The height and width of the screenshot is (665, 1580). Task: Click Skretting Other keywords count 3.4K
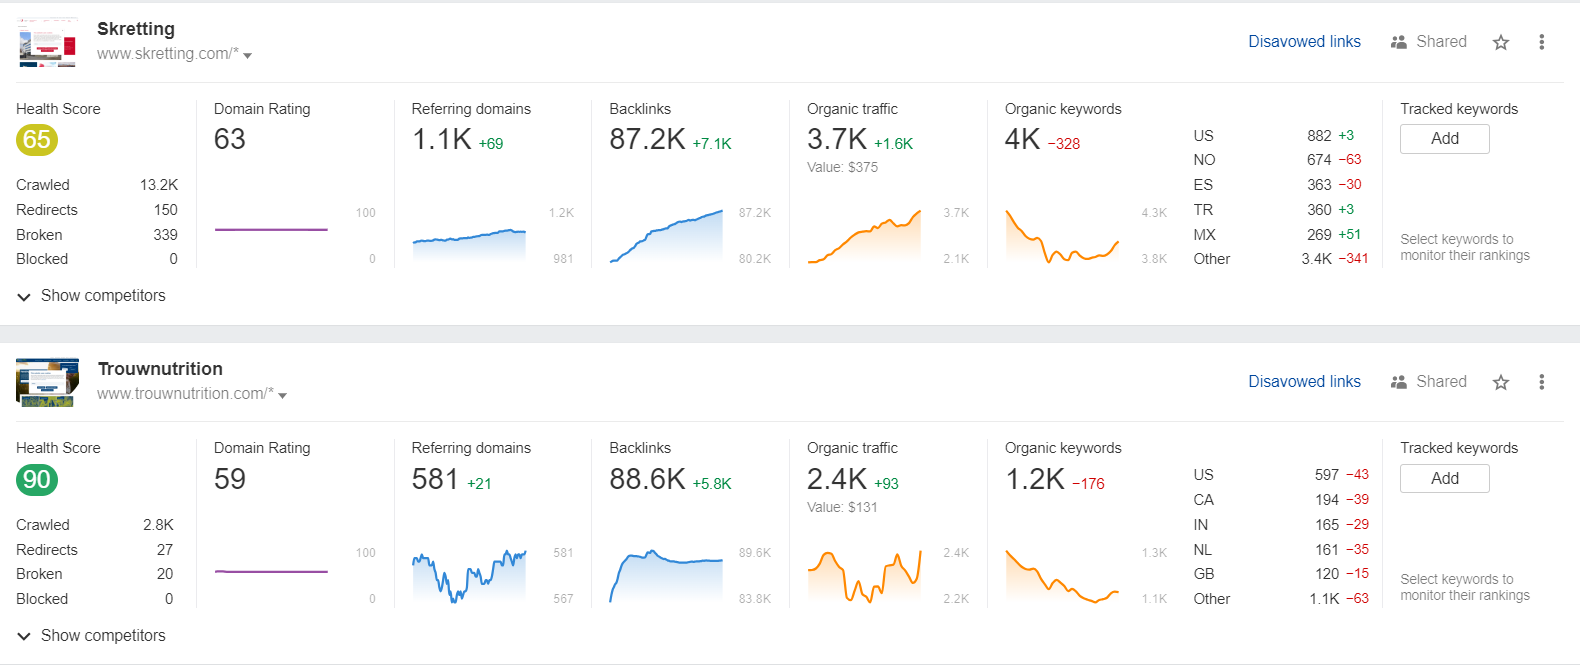tap(1316, 259)
